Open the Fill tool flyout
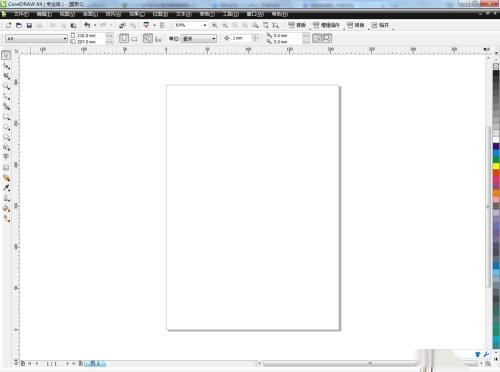This screenshot has width=500, height=372. click(x=6, y=209)
